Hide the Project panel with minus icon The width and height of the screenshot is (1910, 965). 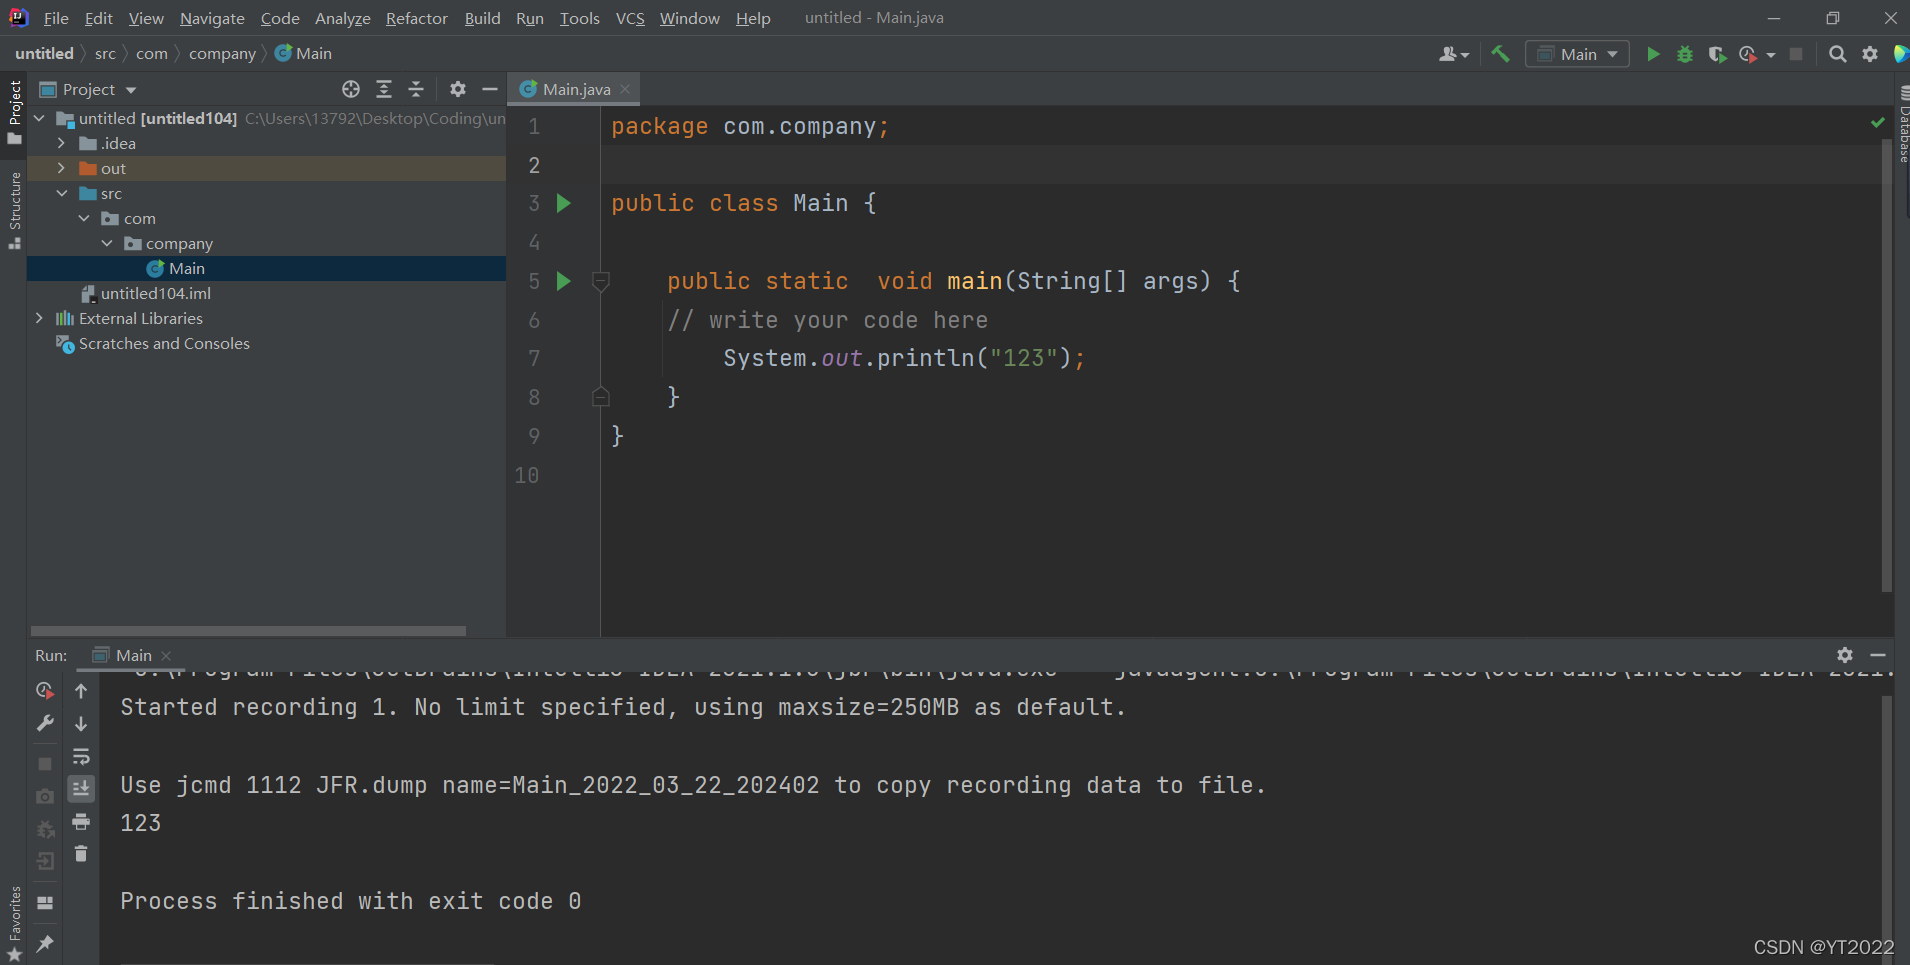(x=490, y=89)
